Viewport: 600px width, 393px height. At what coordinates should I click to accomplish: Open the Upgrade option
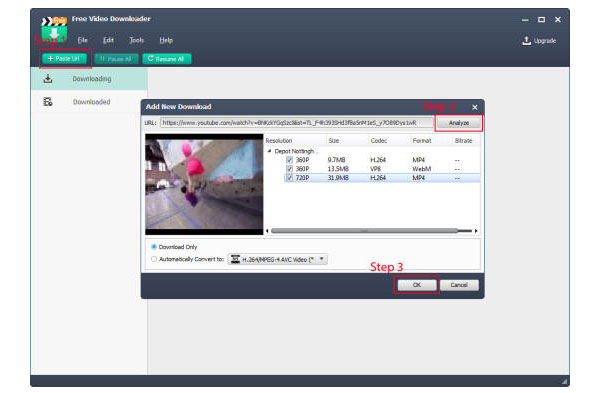539,41
